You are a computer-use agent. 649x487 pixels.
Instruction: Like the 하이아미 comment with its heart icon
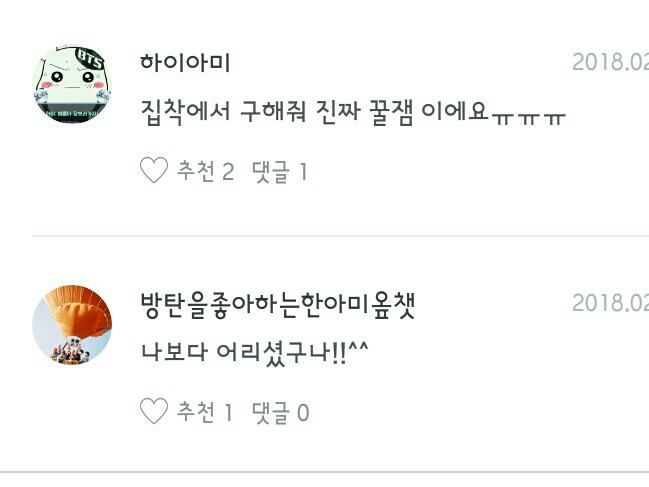pyautogui.click(x=154, y=170)
